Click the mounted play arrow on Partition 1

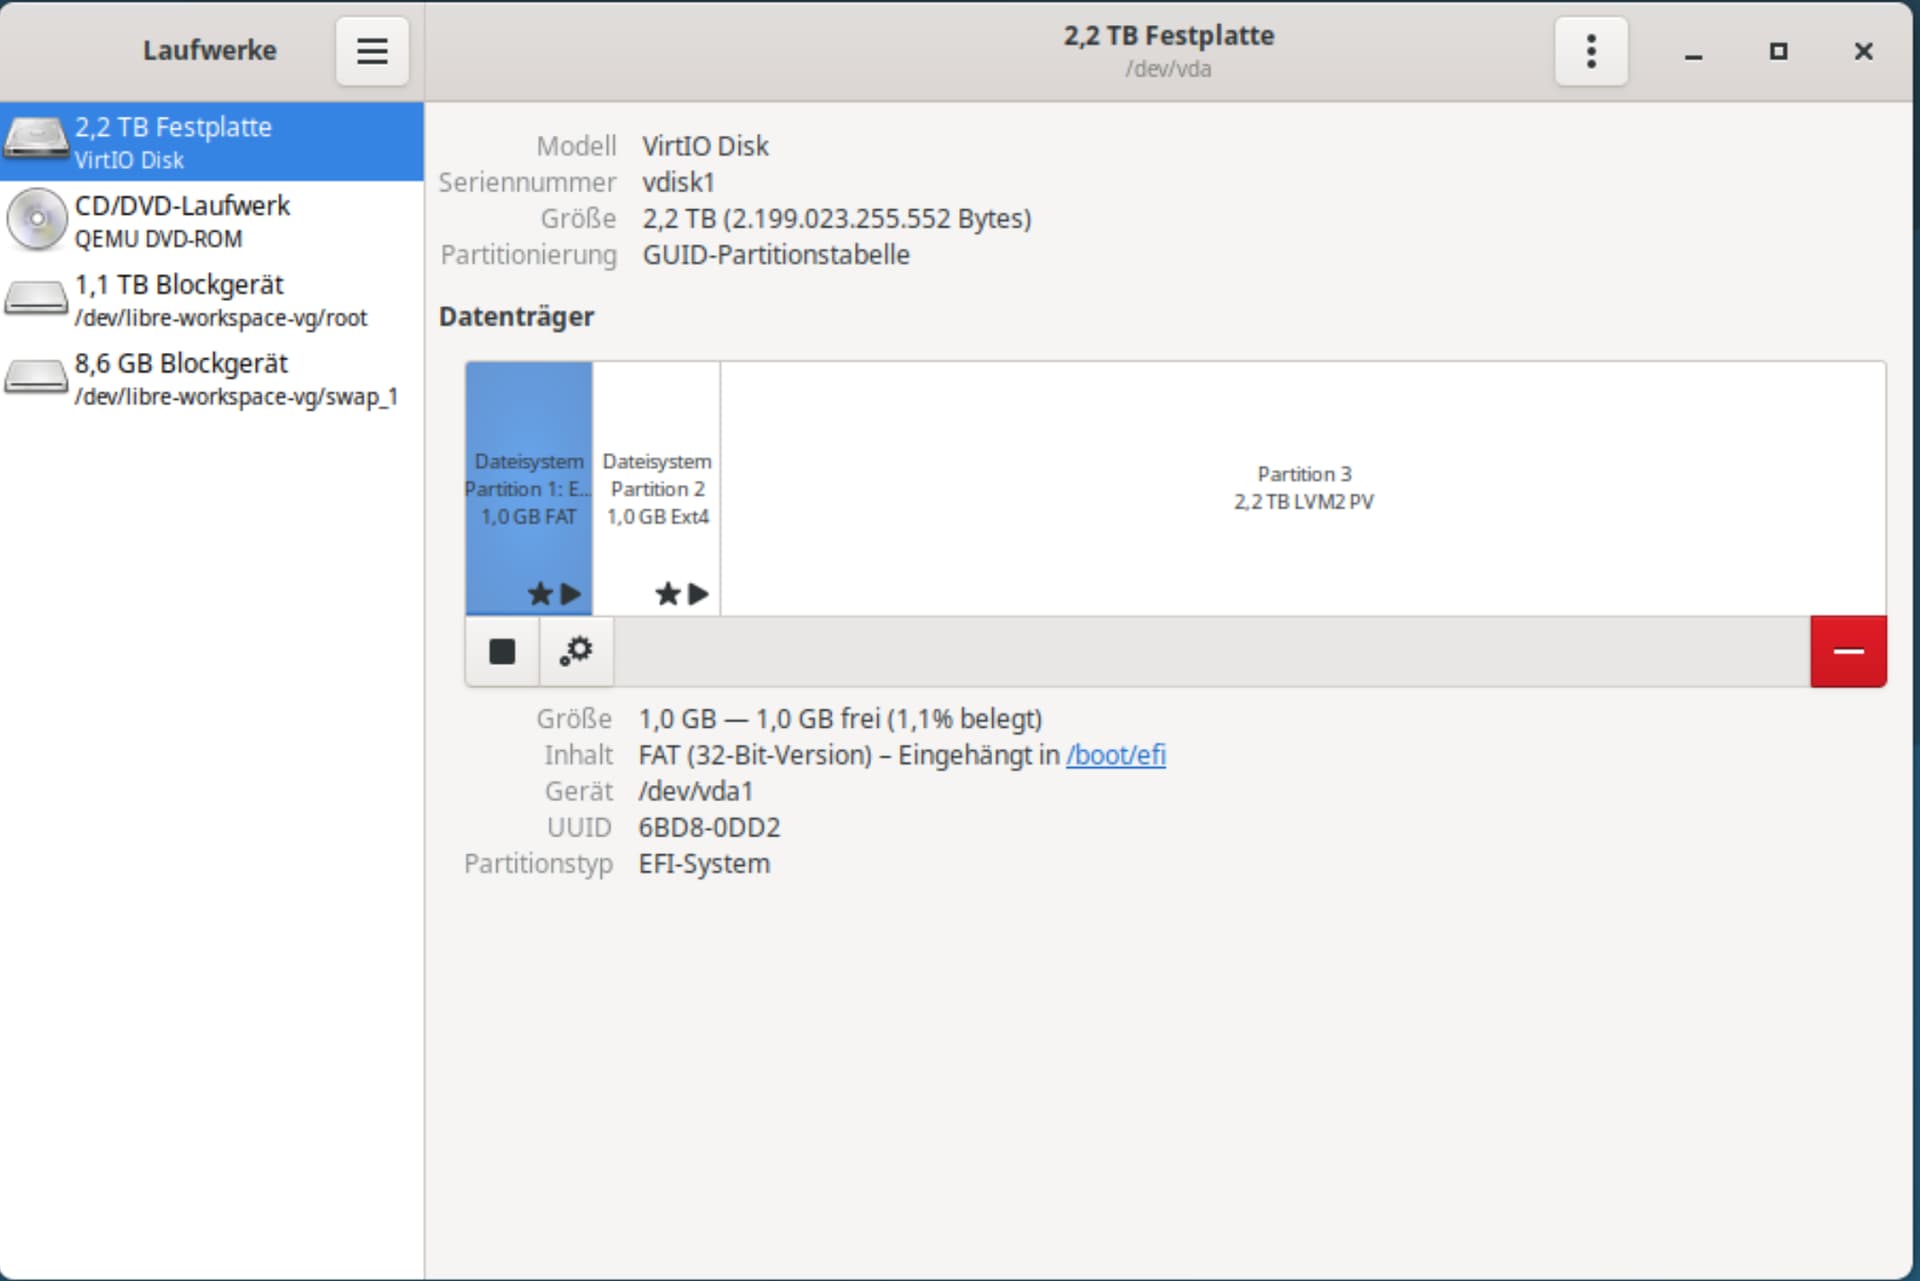click(x=571, y=594)
